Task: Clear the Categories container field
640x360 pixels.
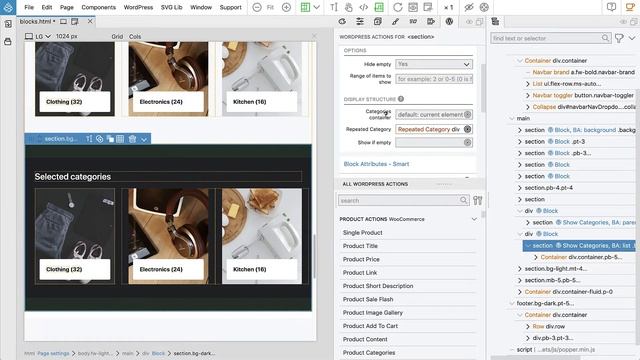Action: (x=468, y=115)
